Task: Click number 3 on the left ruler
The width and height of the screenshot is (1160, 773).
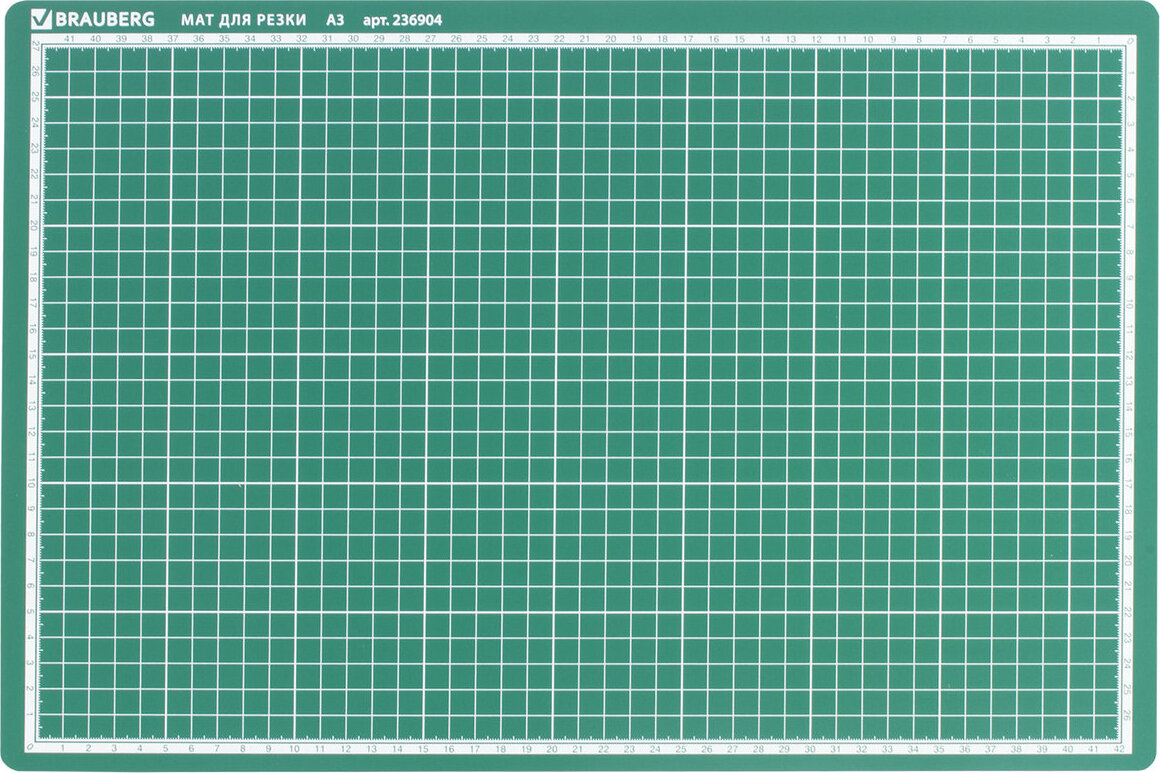Action: click(33, 663)
